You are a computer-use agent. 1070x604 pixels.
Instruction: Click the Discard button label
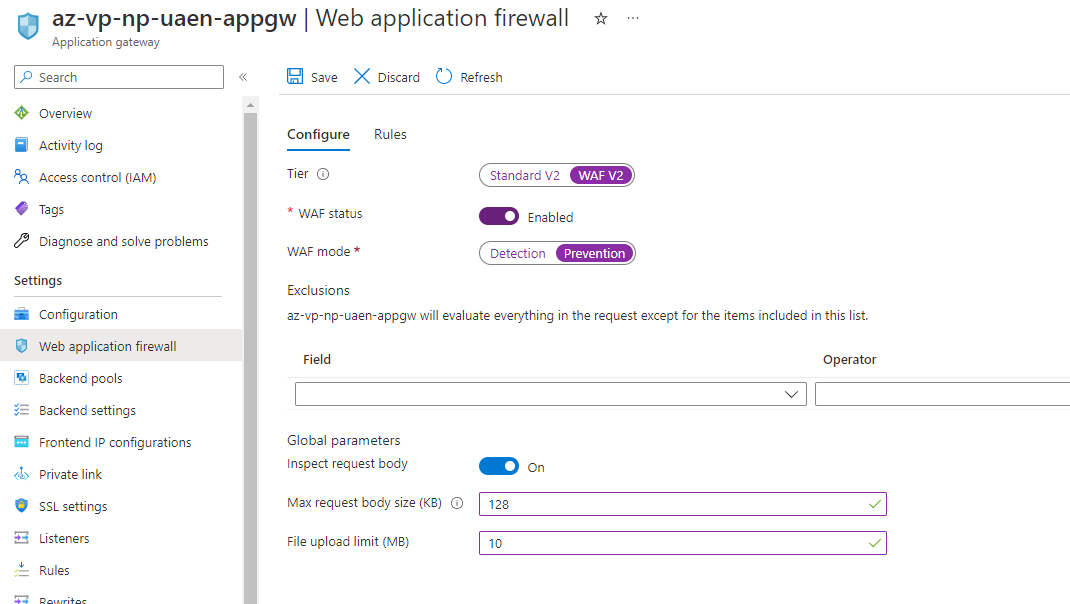click(399, 78)
